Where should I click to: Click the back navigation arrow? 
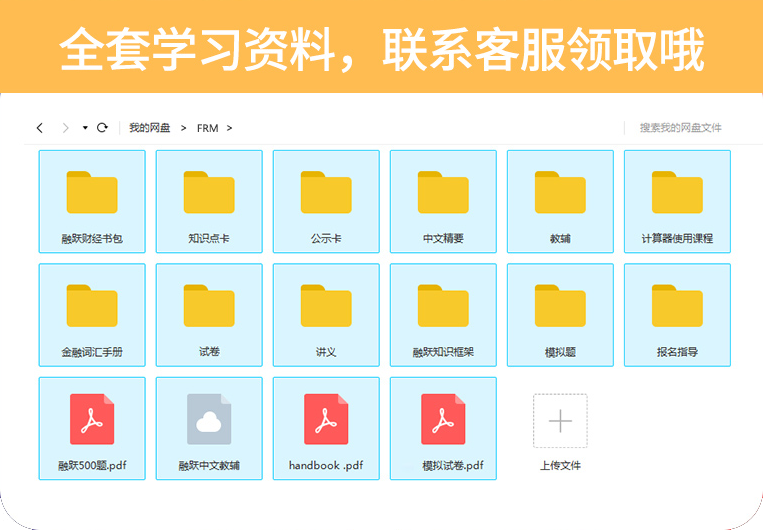(40, 128)
